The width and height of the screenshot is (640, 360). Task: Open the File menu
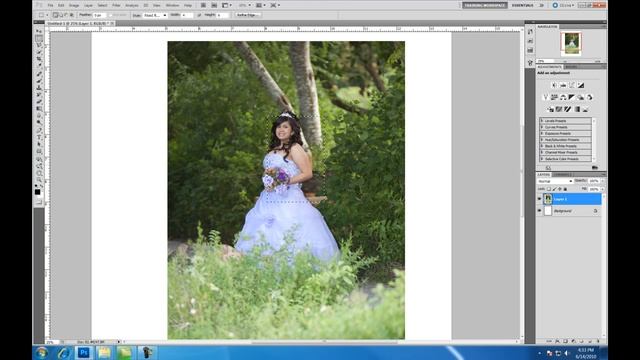[x=50, y=5]
